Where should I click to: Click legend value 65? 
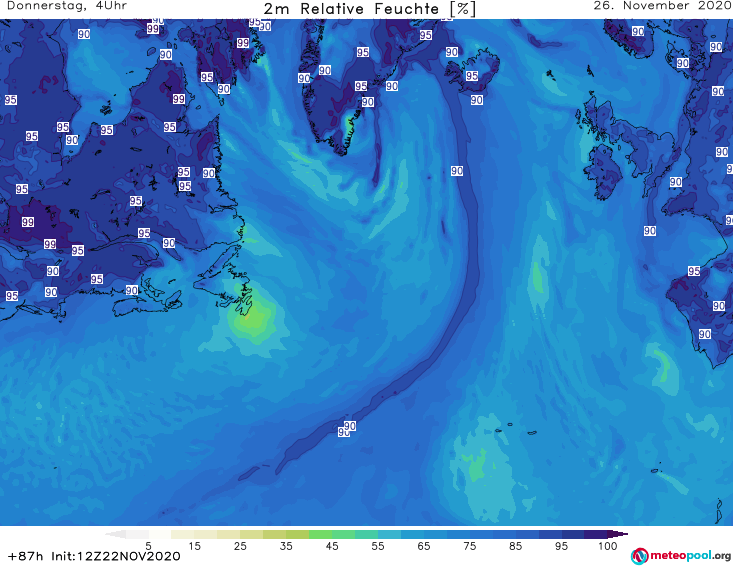(x=424, y=546)
